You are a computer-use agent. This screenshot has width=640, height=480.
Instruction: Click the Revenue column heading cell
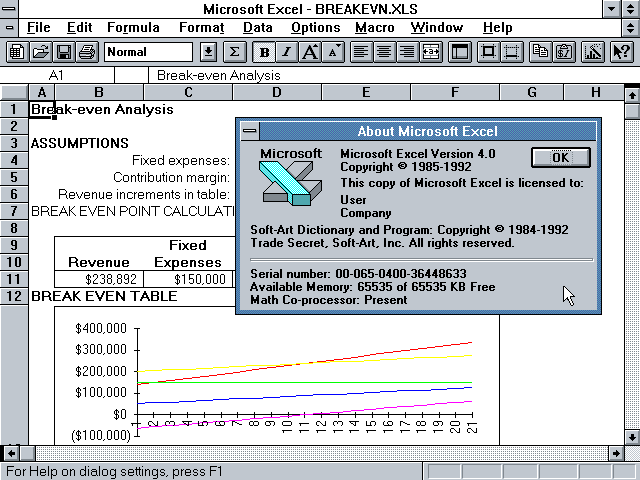point(99,262)
